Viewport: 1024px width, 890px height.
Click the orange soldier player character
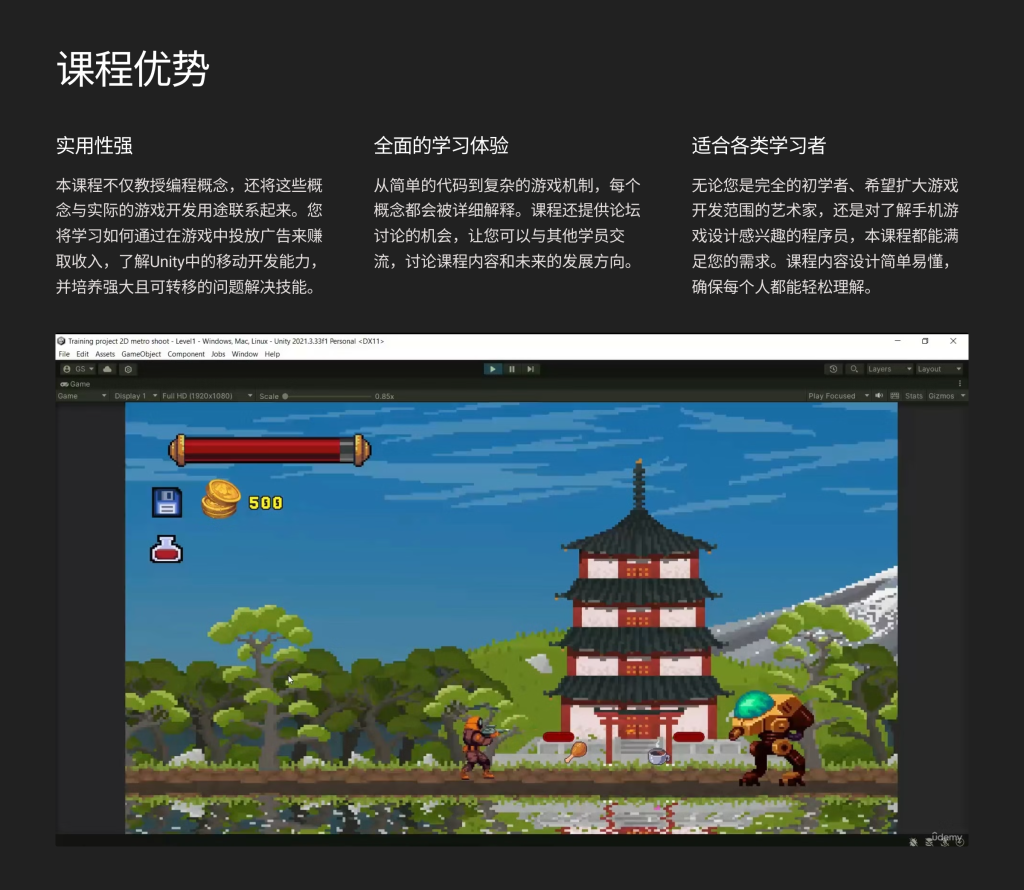click(x=479, y=747)
